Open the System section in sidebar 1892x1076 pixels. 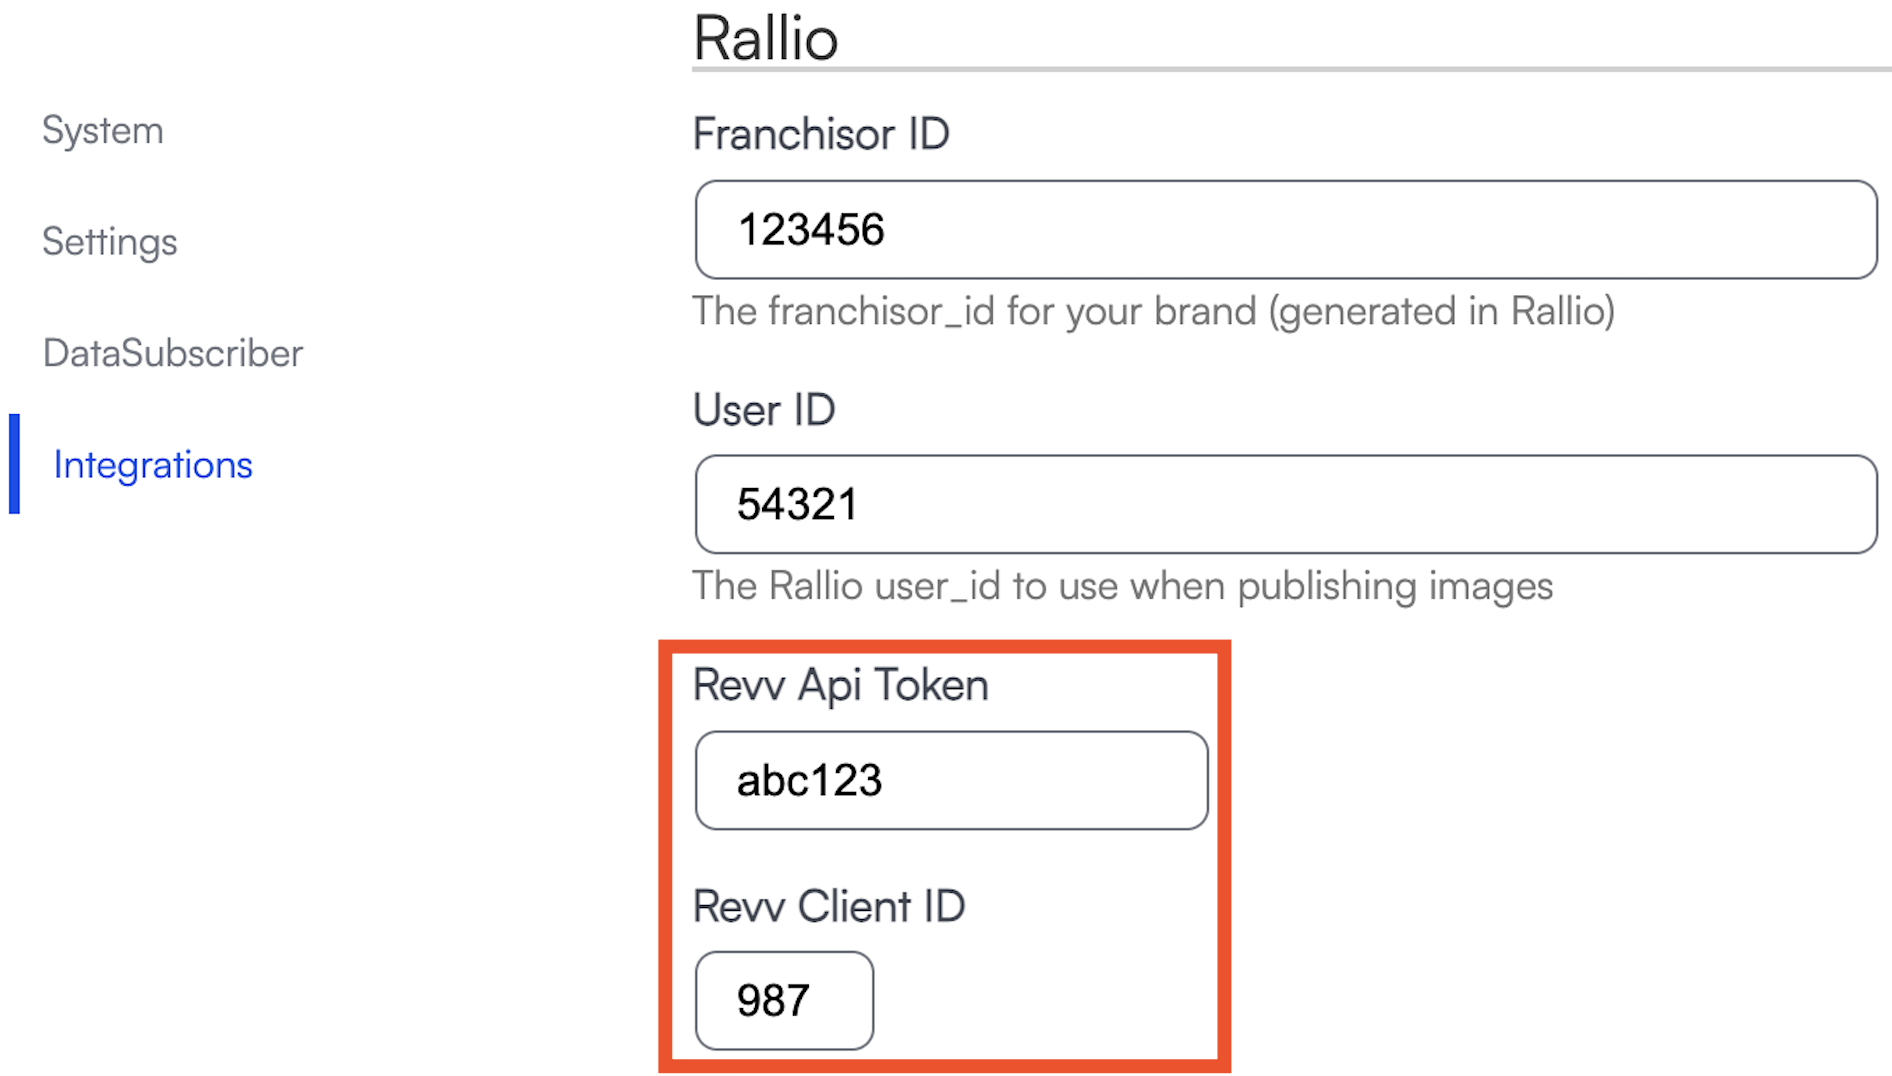tap(102, 131)
